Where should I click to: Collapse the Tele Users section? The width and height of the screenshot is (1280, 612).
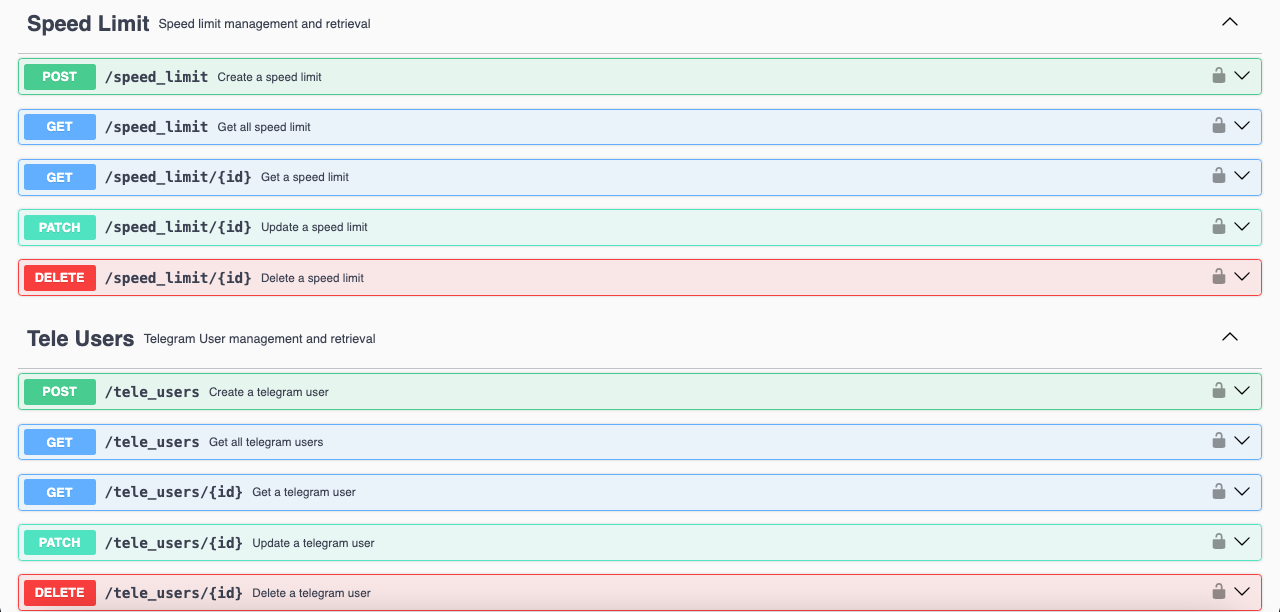click(x=1230, y=337)
